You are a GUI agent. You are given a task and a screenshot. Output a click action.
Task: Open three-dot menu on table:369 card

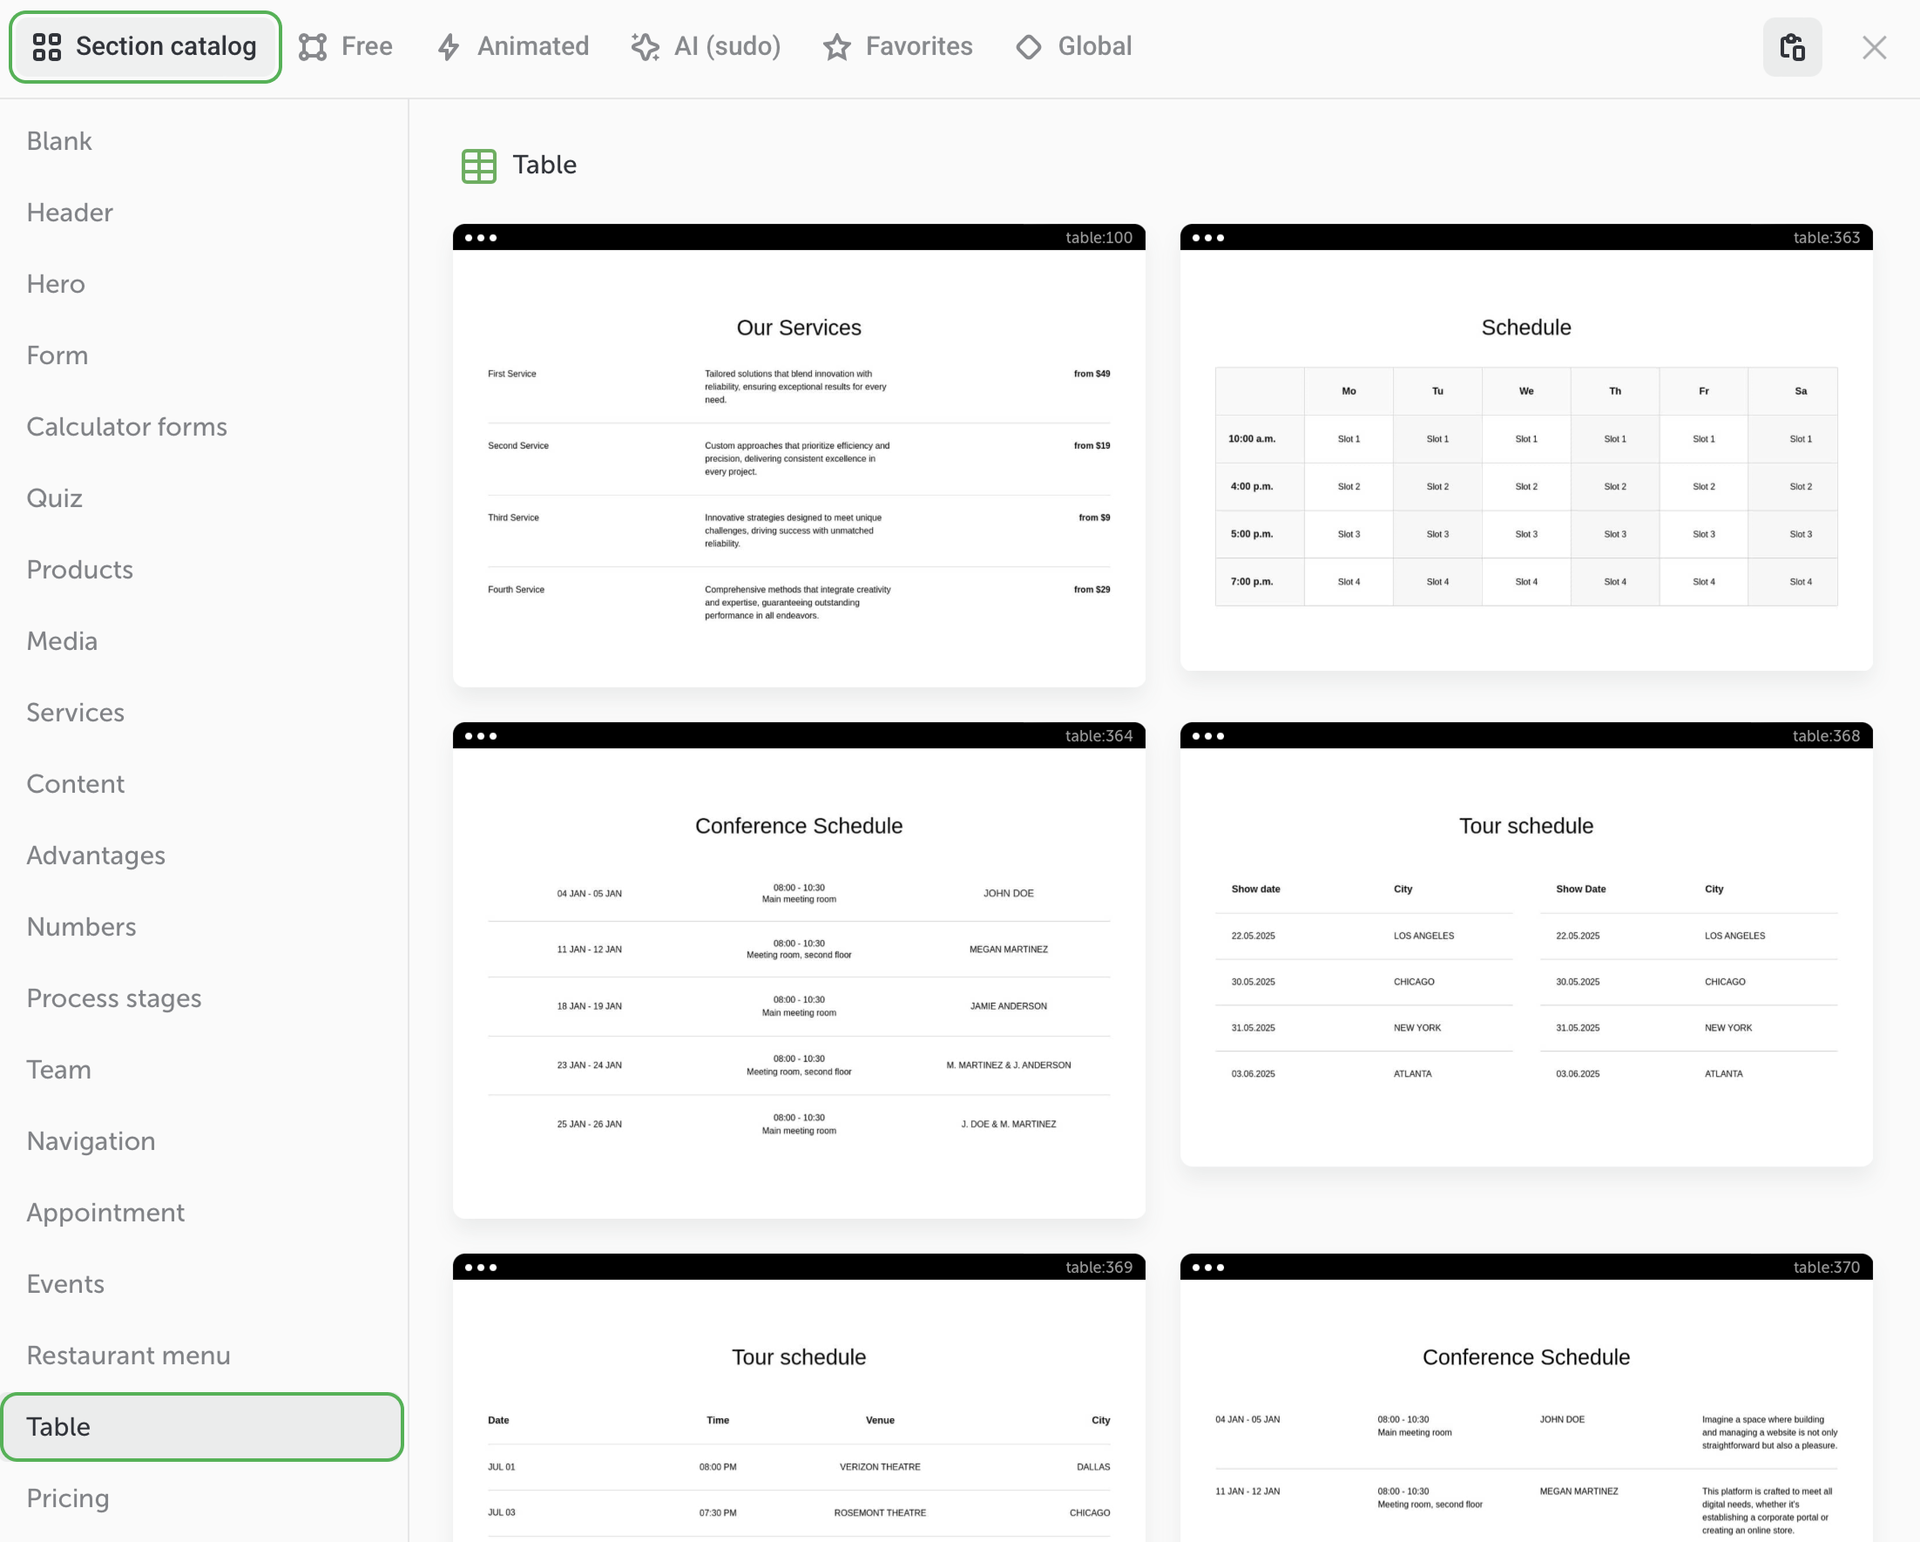481,1267
